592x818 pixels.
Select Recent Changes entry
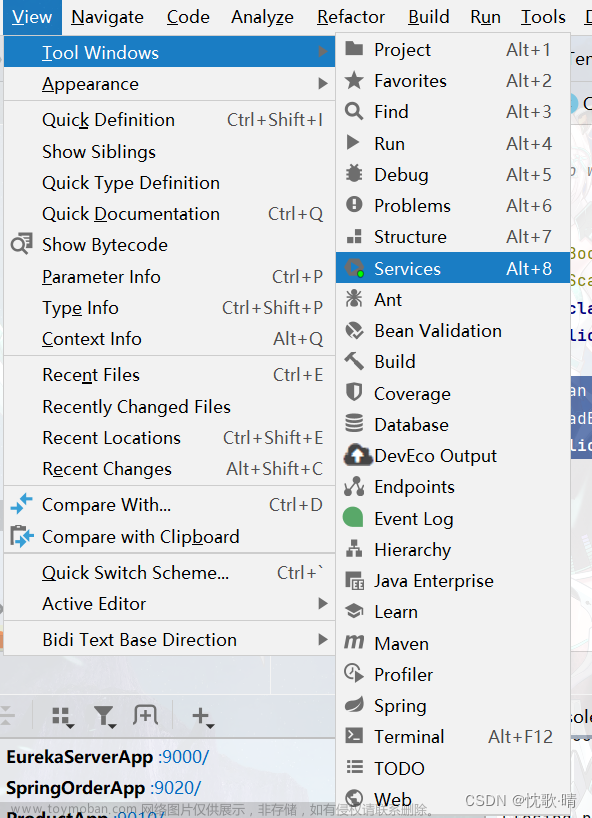click(x=170, y=468)
